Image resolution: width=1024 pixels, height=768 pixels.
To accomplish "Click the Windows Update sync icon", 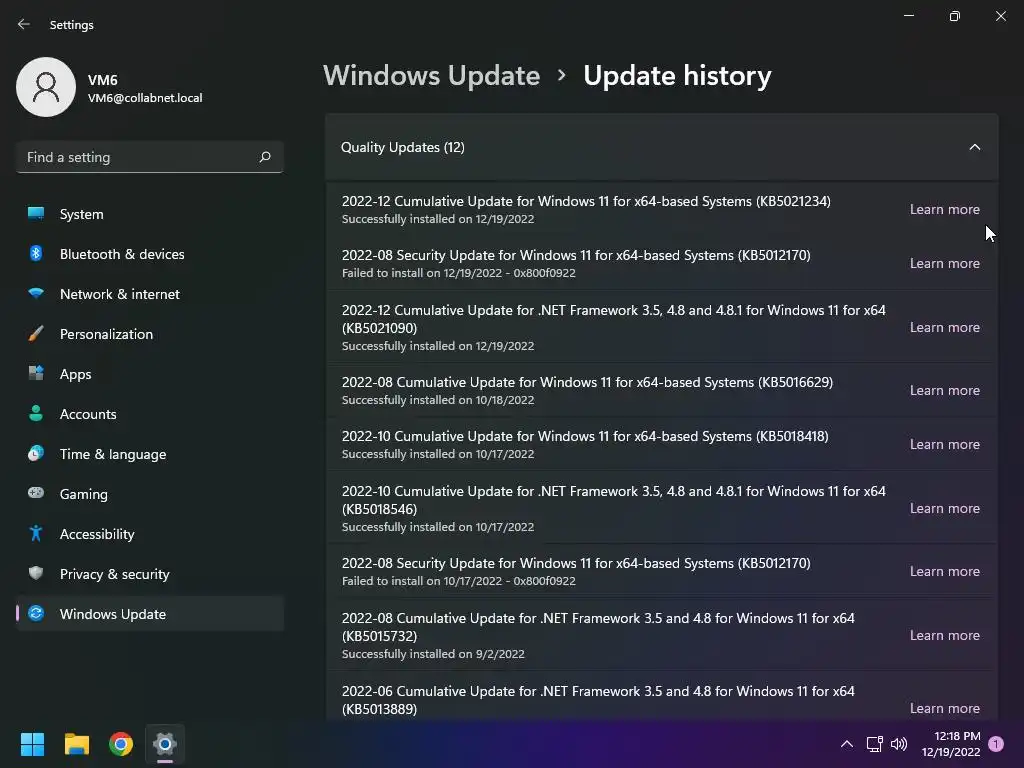I will click(36, 613).
